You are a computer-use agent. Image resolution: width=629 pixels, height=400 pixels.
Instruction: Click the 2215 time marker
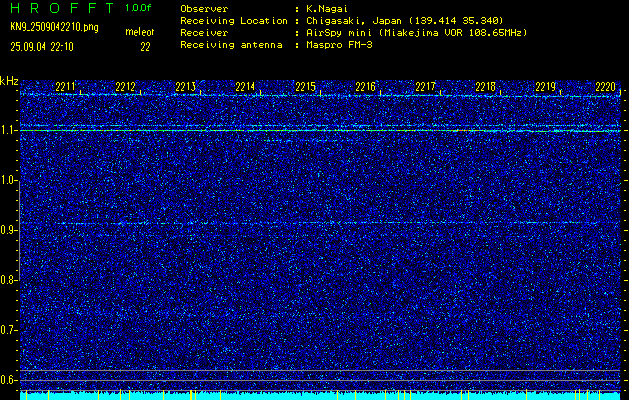[x=305, y=87]
